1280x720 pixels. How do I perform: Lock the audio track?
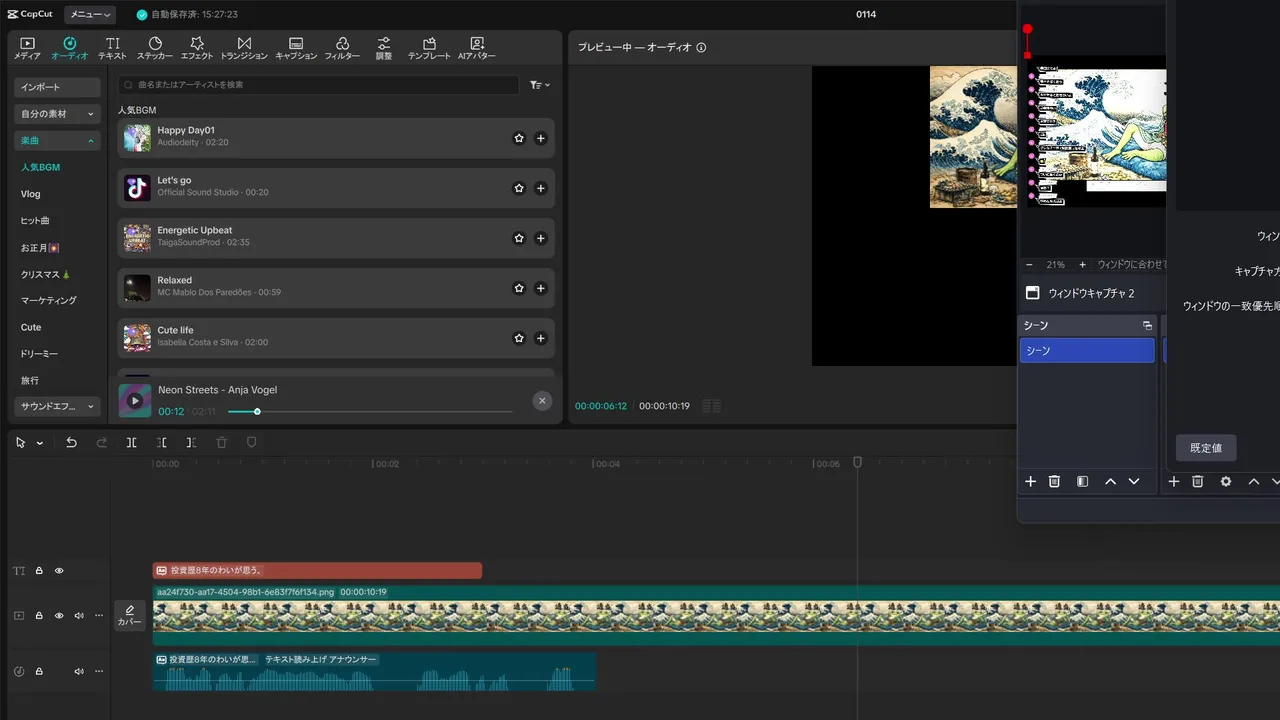coord(39,672)
